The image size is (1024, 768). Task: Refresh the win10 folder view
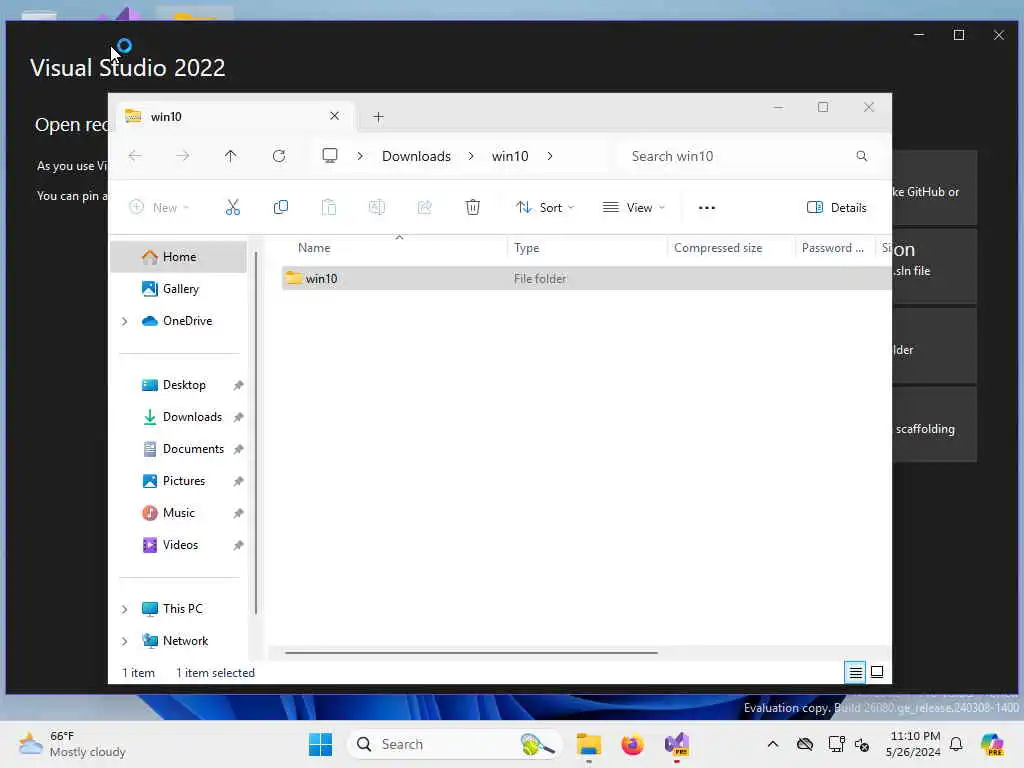click(279, 155)
